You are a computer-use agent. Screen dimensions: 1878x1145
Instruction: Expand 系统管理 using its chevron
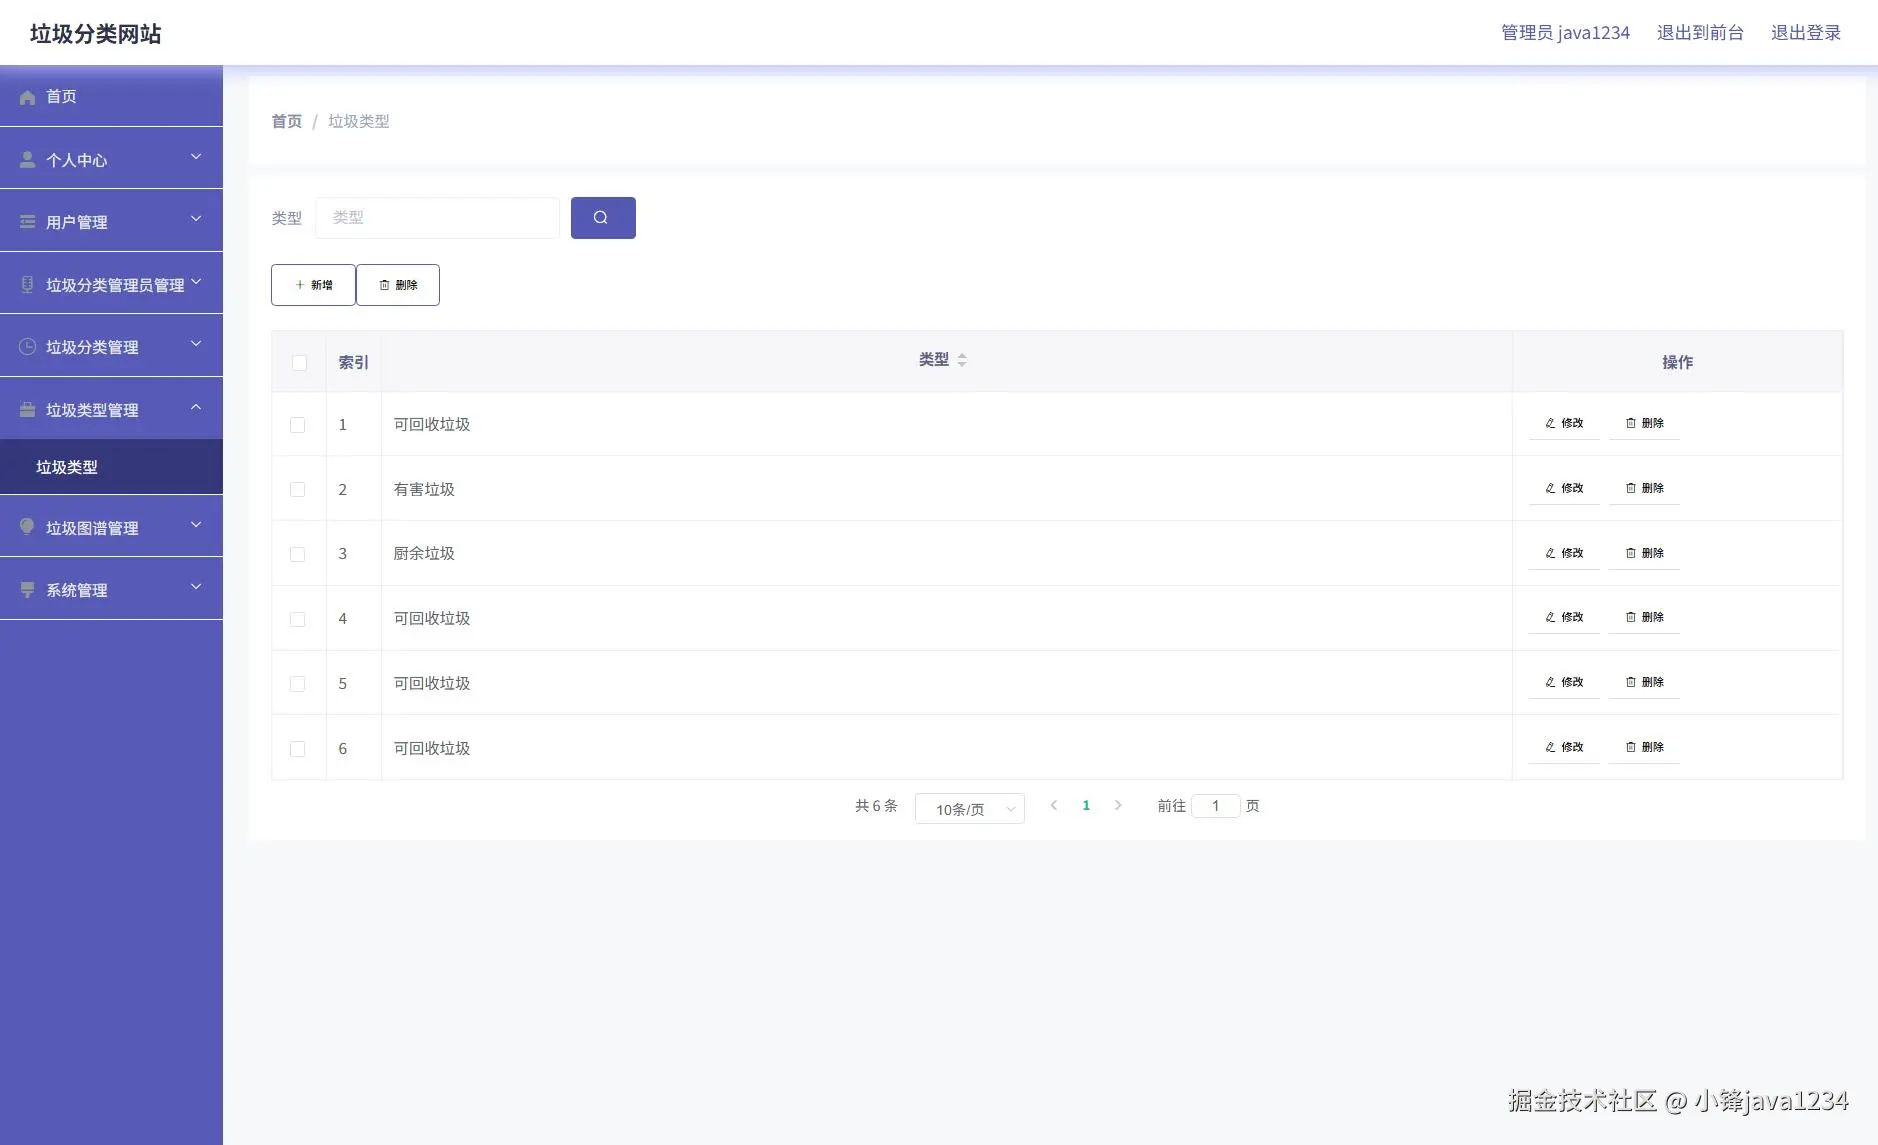196,587
